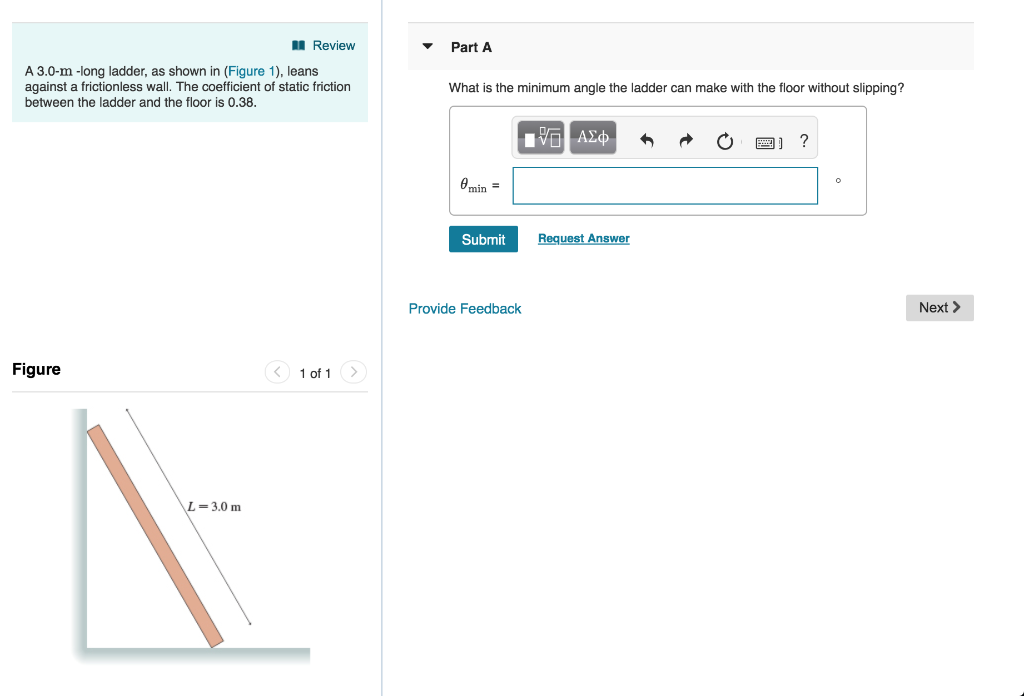Undo the last equation edit
The width and height of the screenshot is (1024, 696).
646,141
